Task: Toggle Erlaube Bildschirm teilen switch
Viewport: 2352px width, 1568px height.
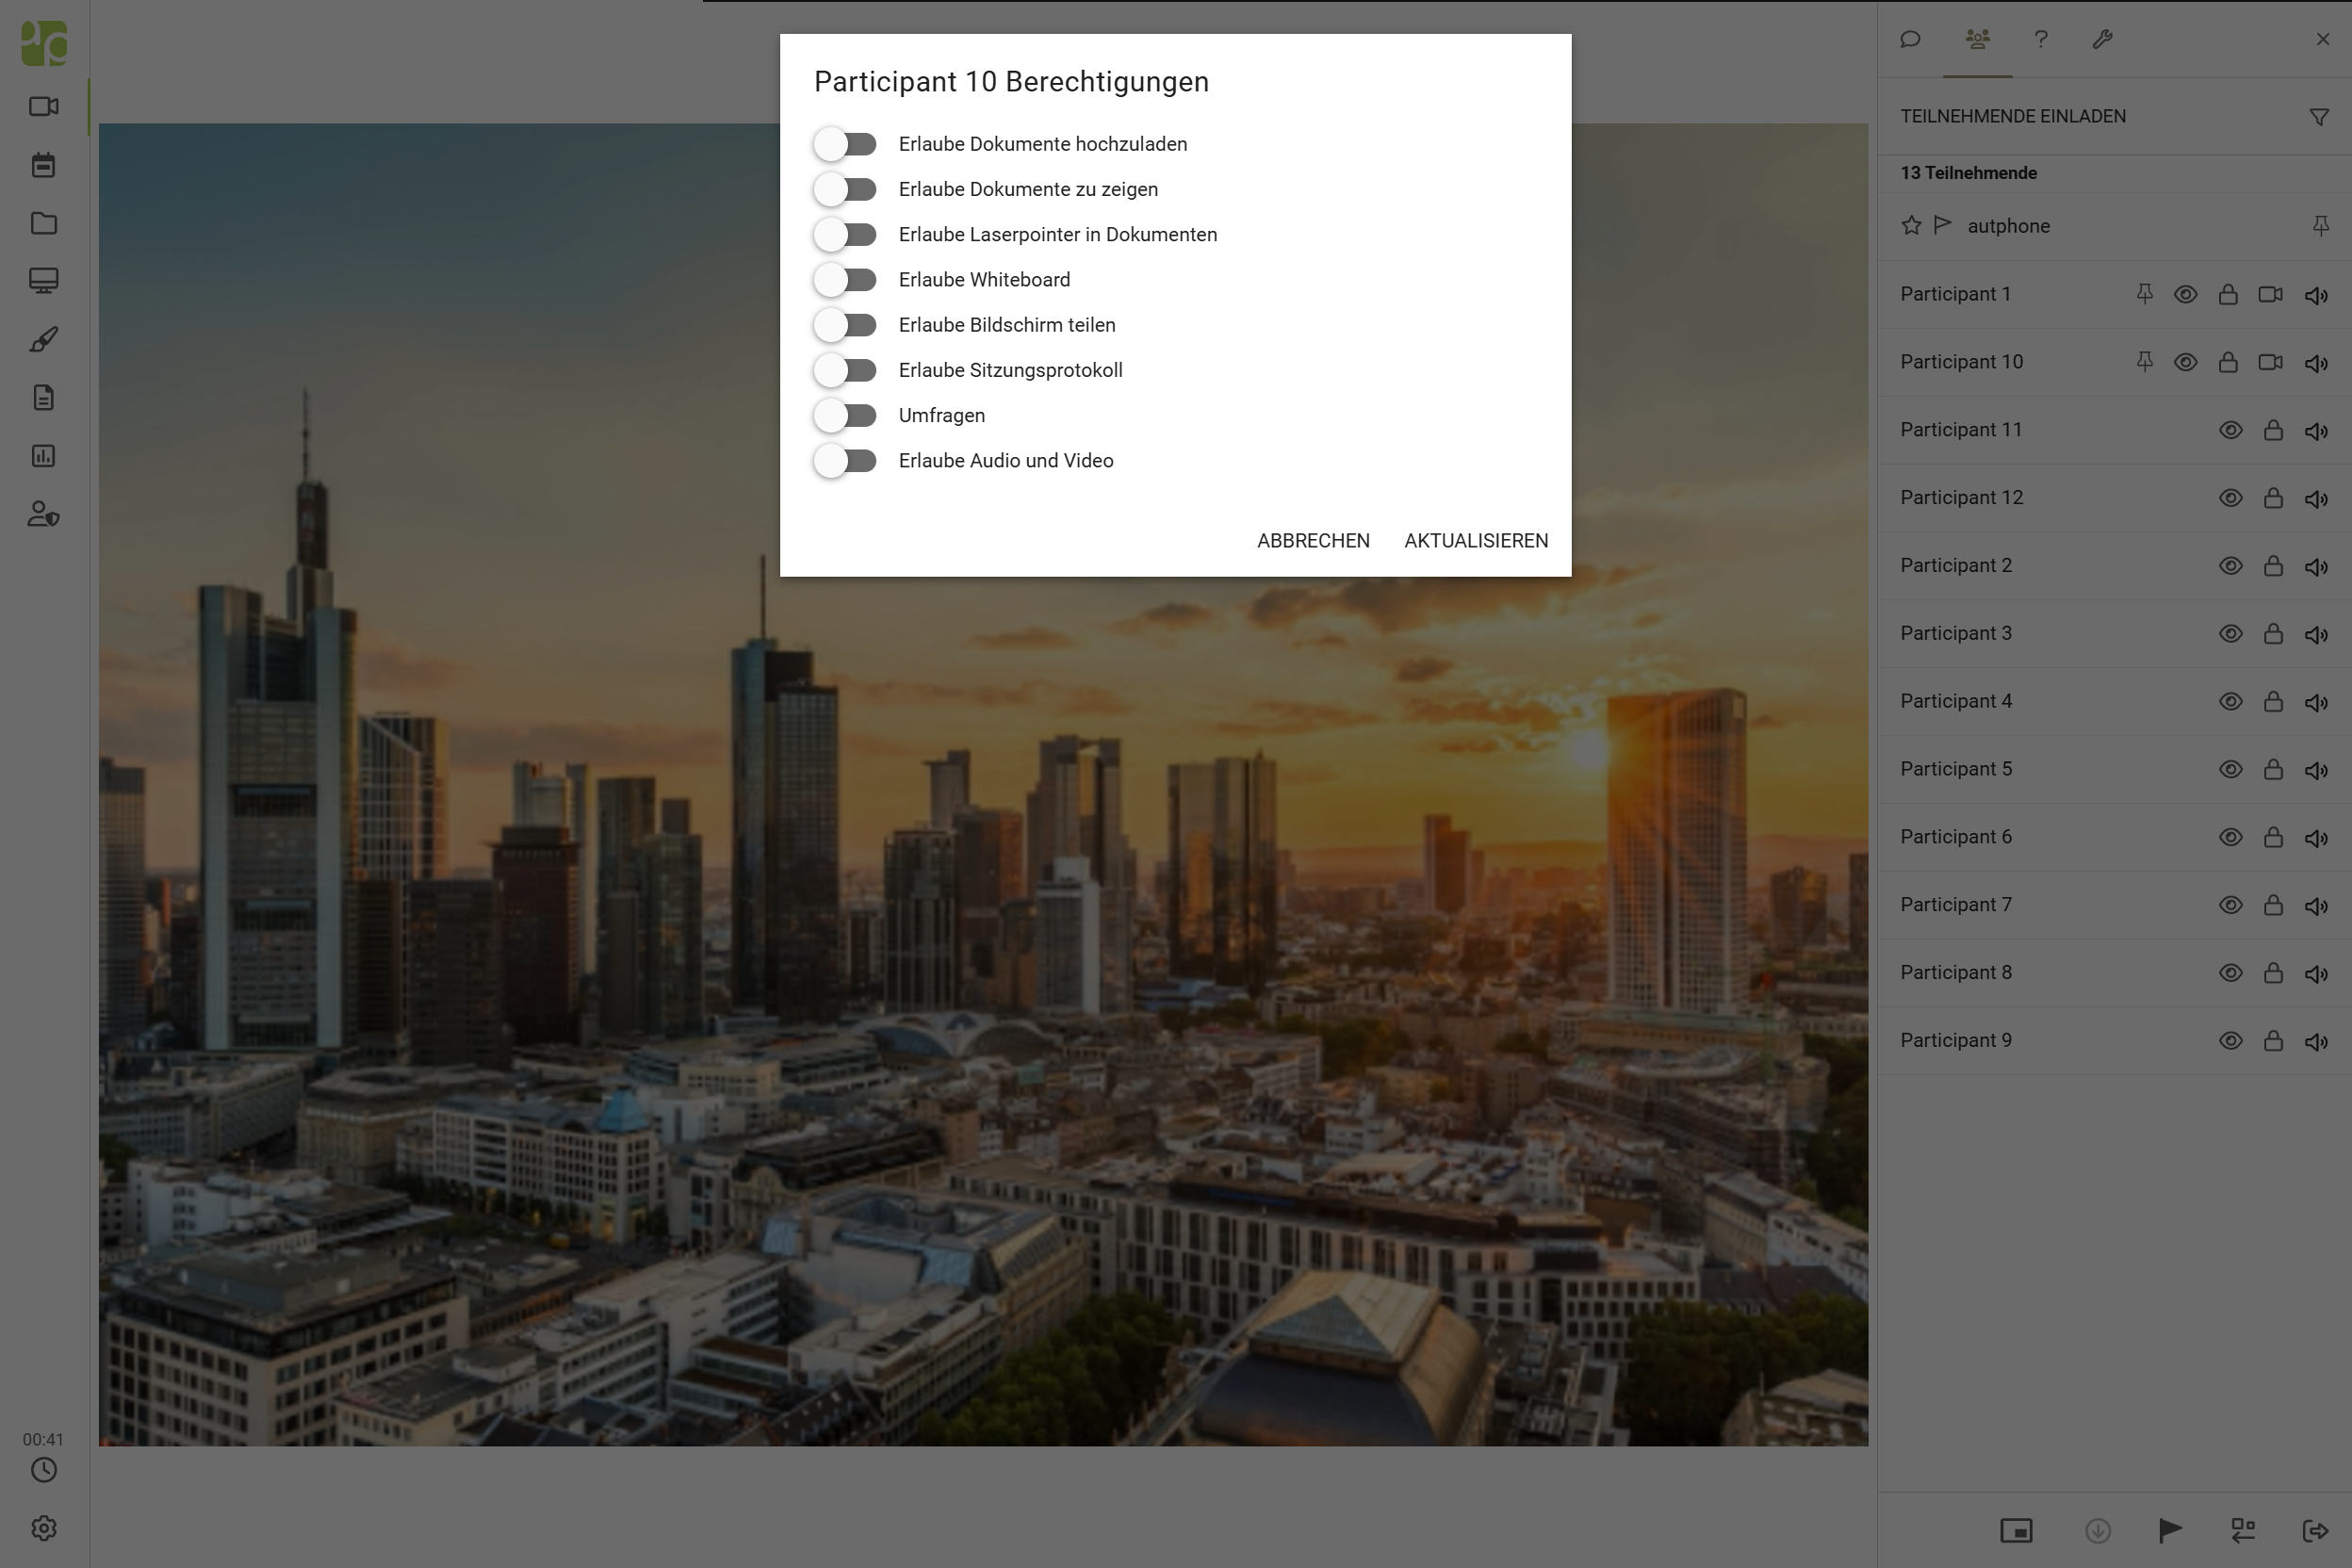Action: (x=845, y=325)
